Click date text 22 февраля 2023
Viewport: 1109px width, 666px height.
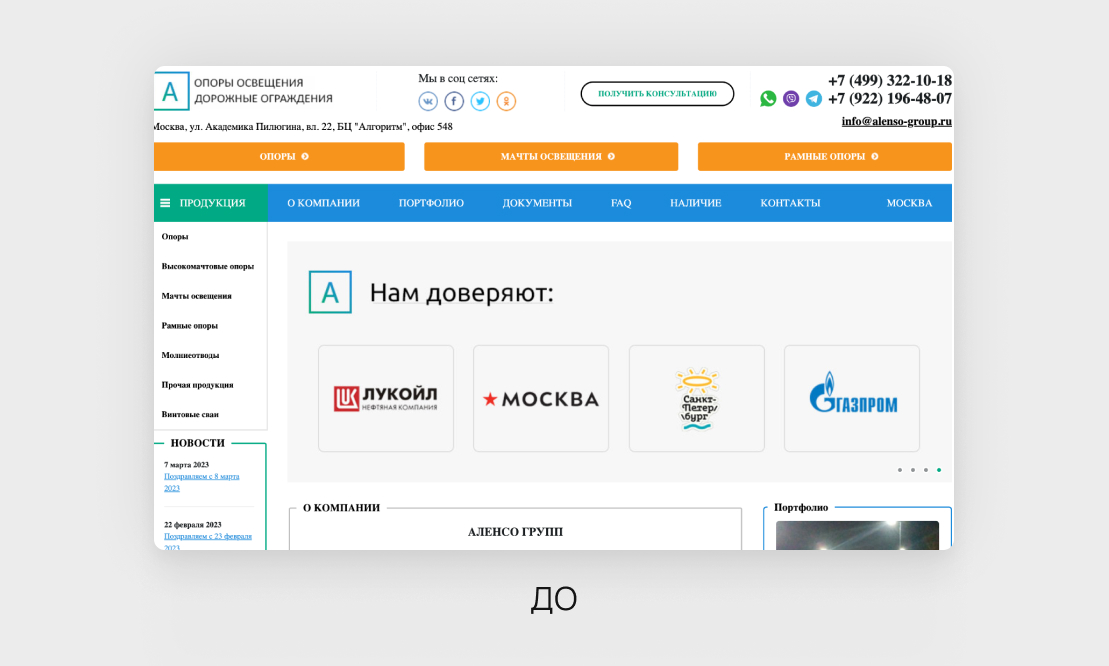click(193, 525)
